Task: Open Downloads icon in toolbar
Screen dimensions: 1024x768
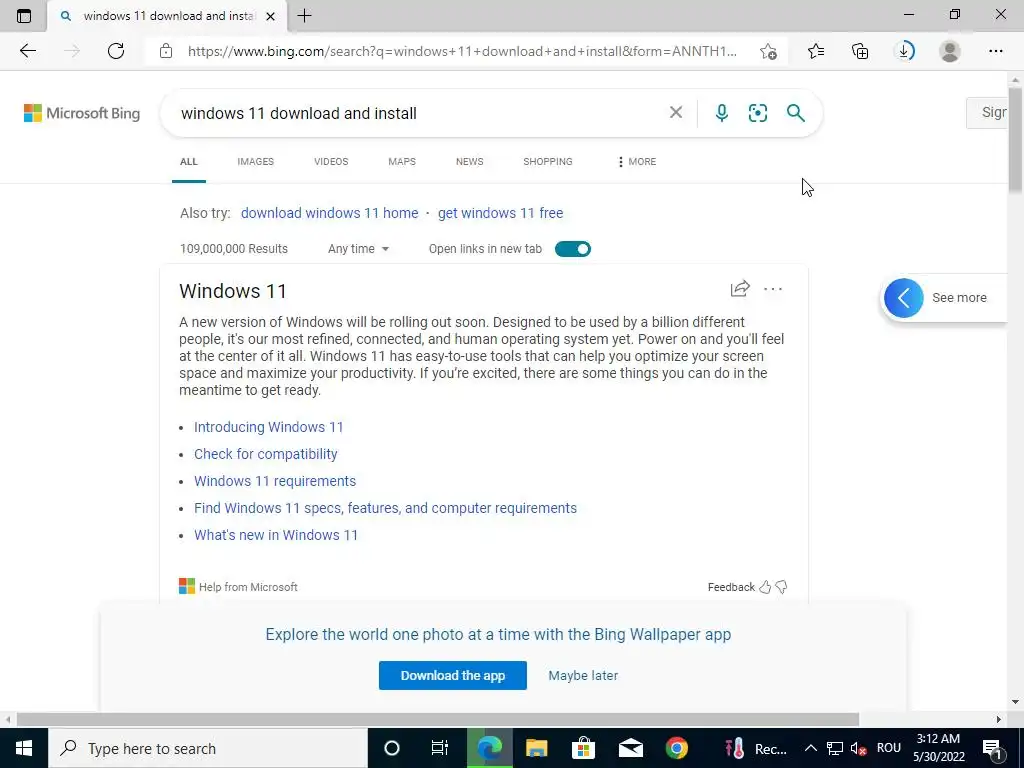Action: tap(904, 51)
